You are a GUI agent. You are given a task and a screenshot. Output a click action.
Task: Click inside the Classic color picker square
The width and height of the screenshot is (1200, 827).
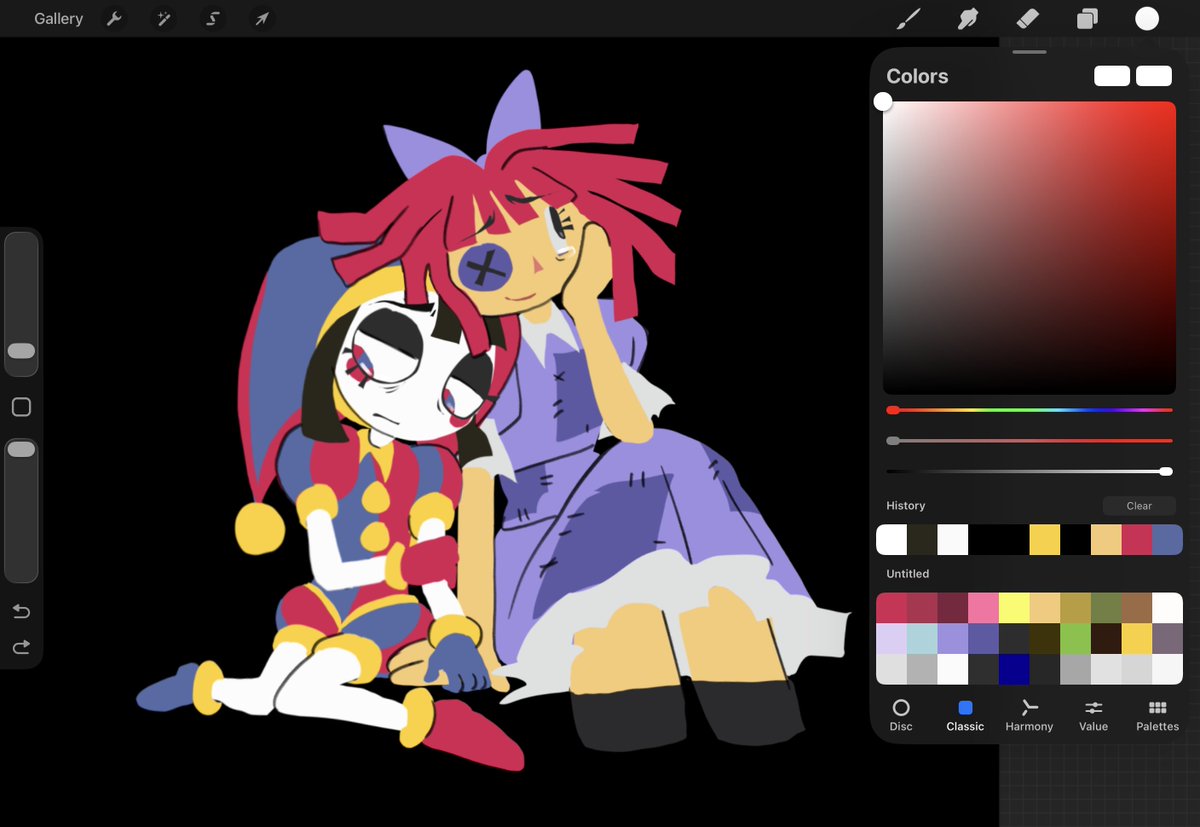click(x=1029, y=247)
